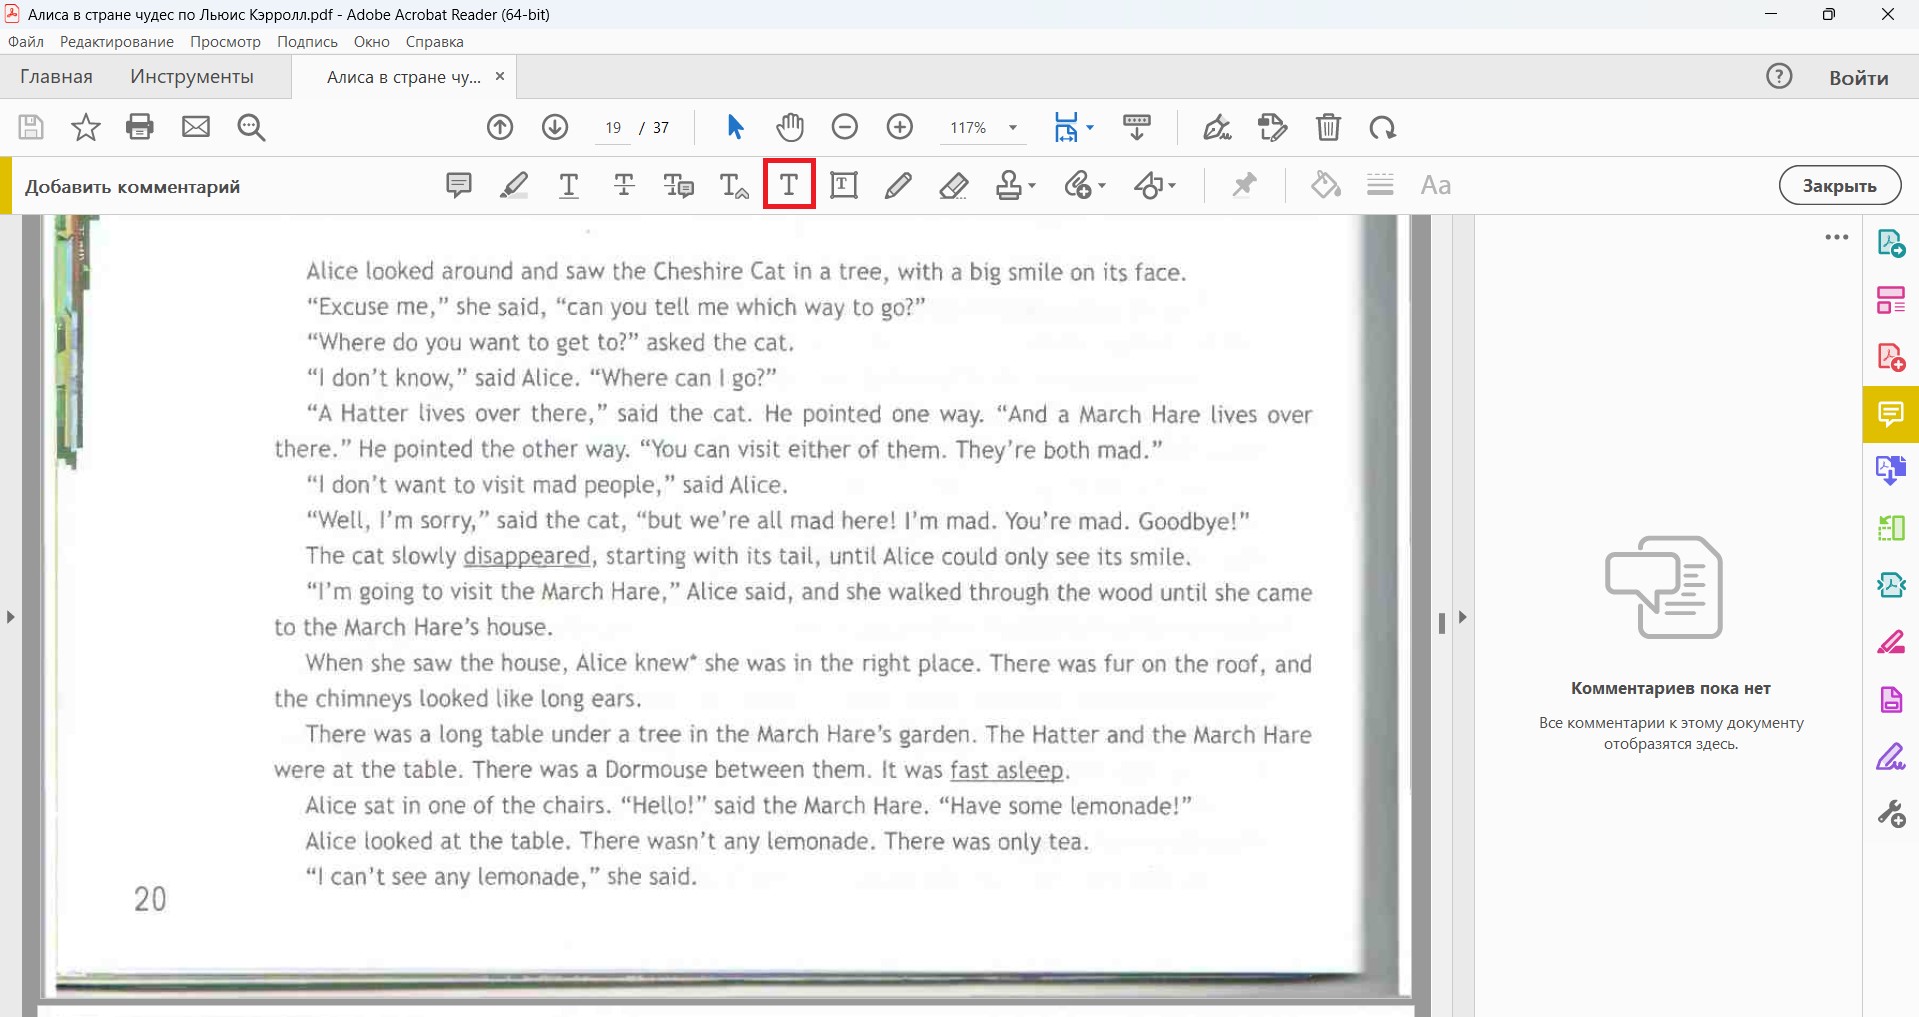
Task: Go to the next page with down arrow
Action: [555, 127]
